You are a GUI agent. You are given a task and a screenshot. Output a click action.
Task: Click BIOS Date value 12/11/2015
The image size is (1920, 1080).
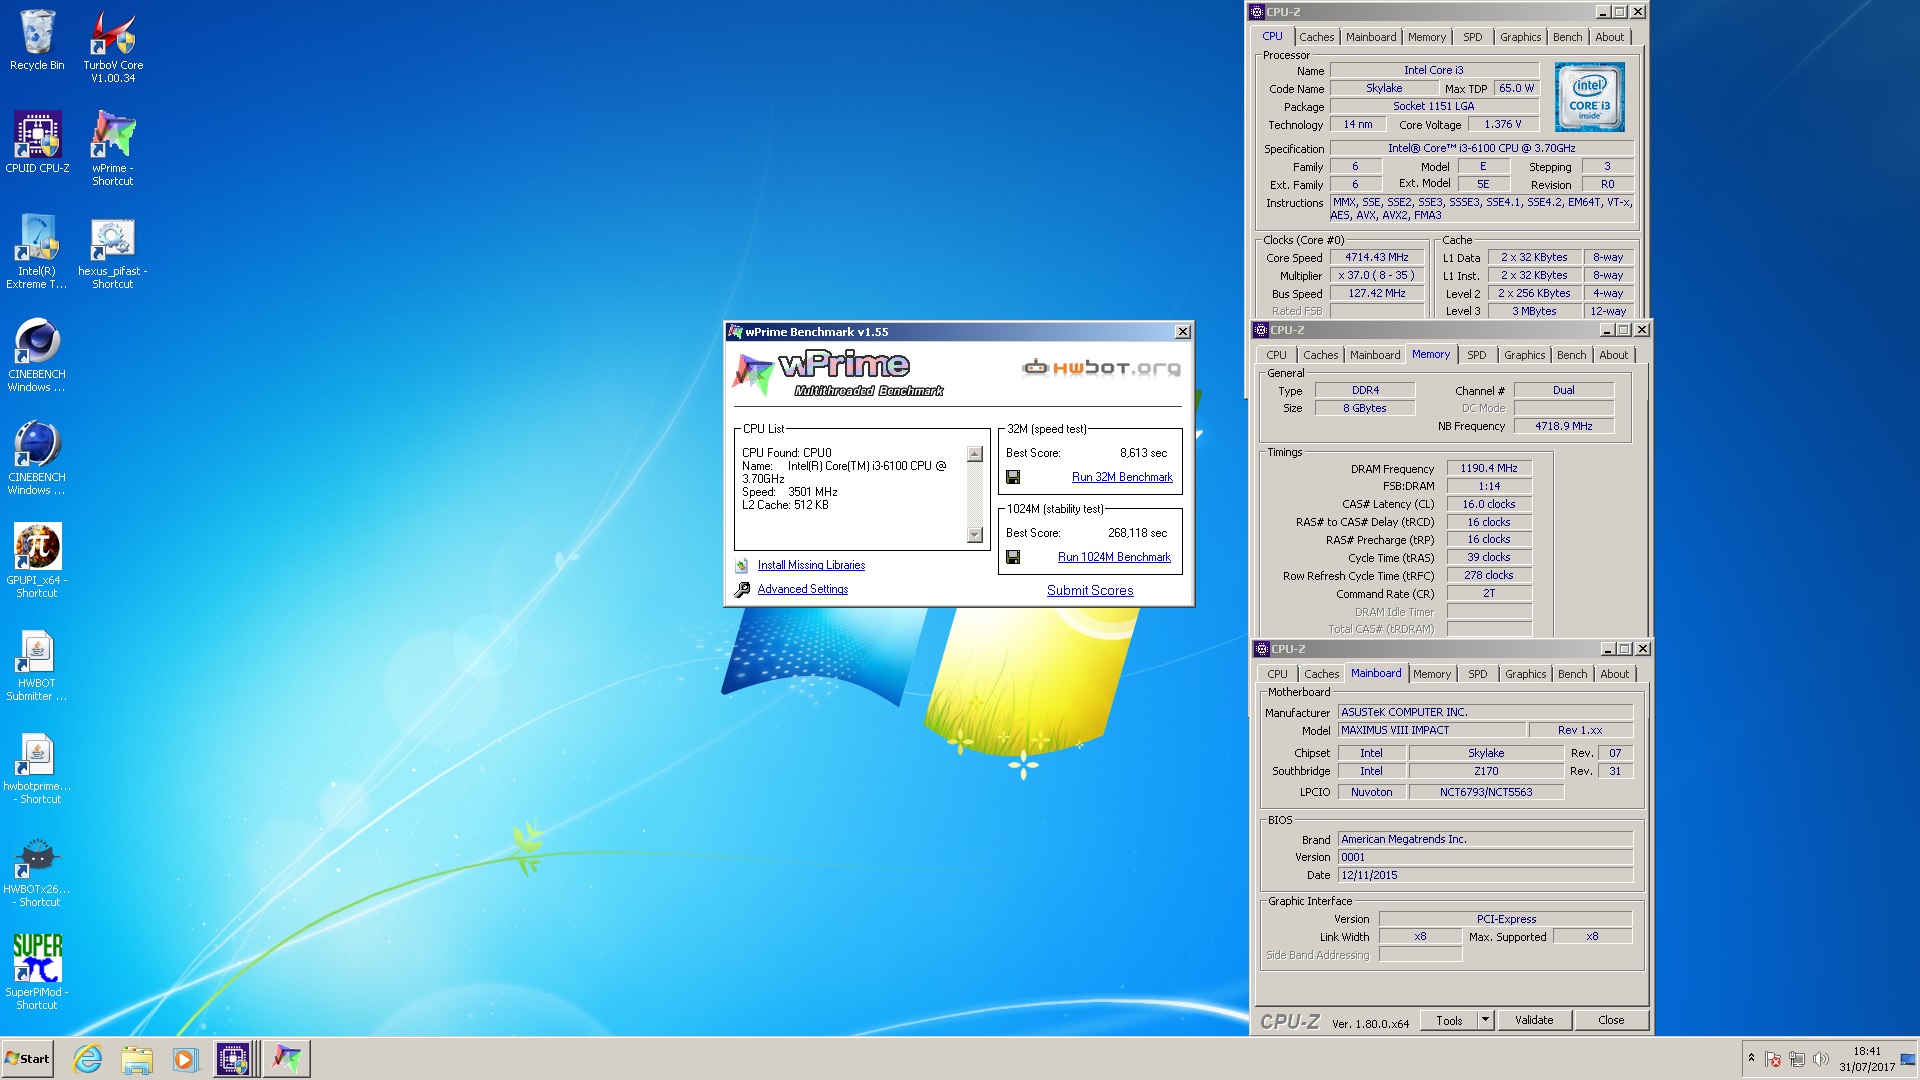coord(1485,876)
